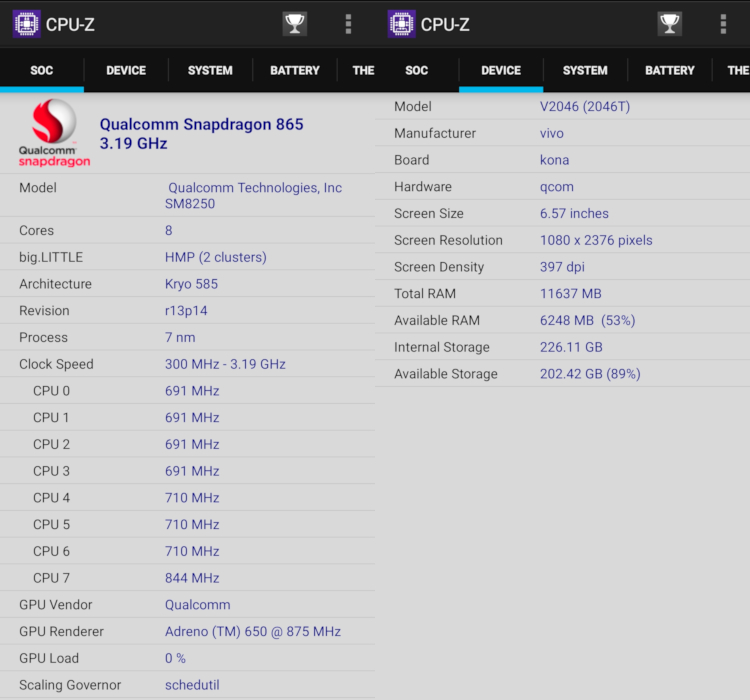Tap 'Adreno (TM) 650 @ 875 MHz'
The image size is (750, 700).
[x=253, y=632]
